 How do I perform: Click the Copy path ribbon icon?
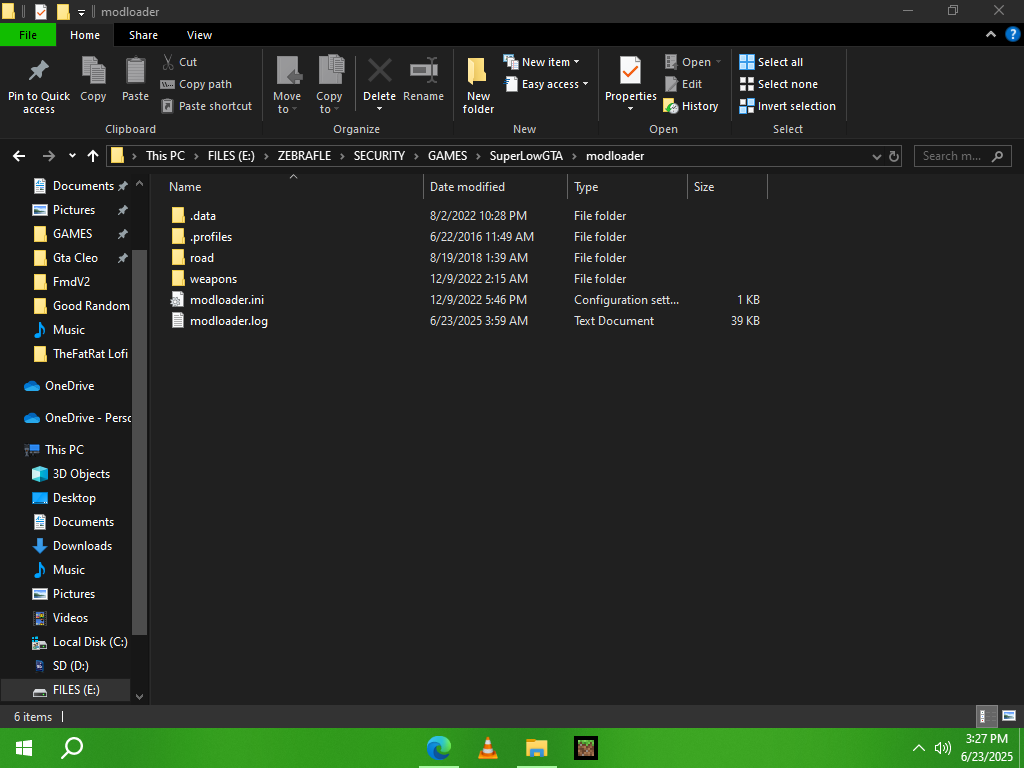point(167,84)
